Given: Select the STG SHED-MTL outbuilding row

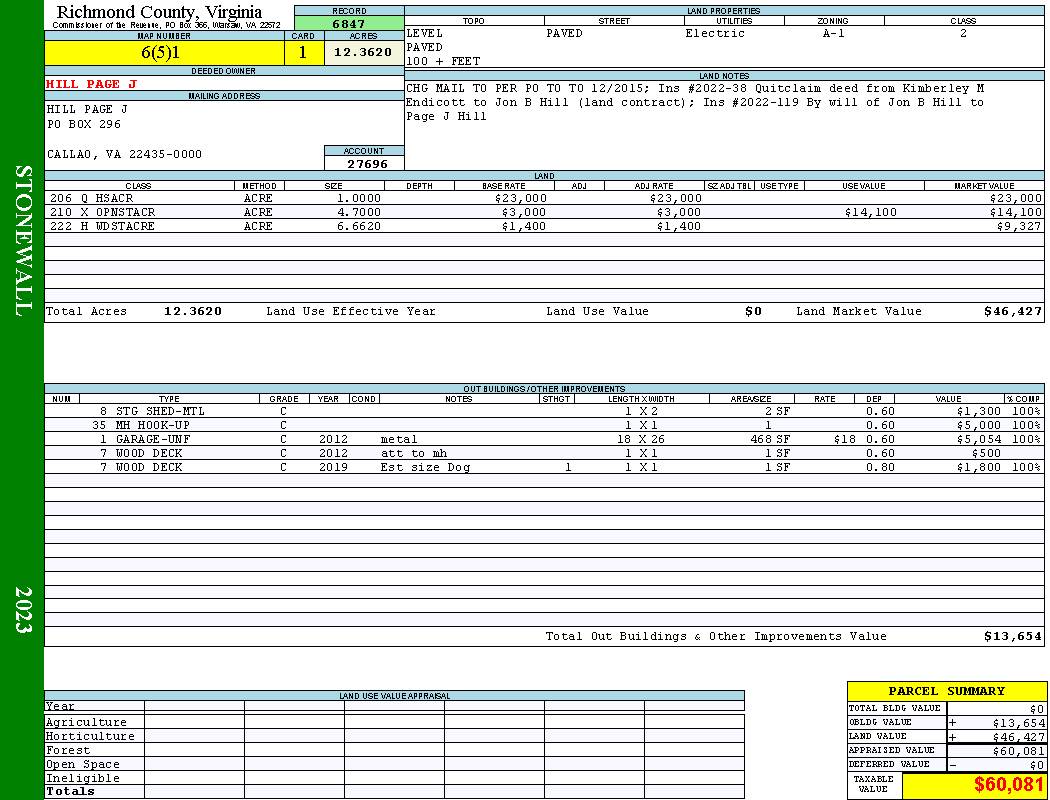Looking at the screenshot, I should (x=544, y=412).
